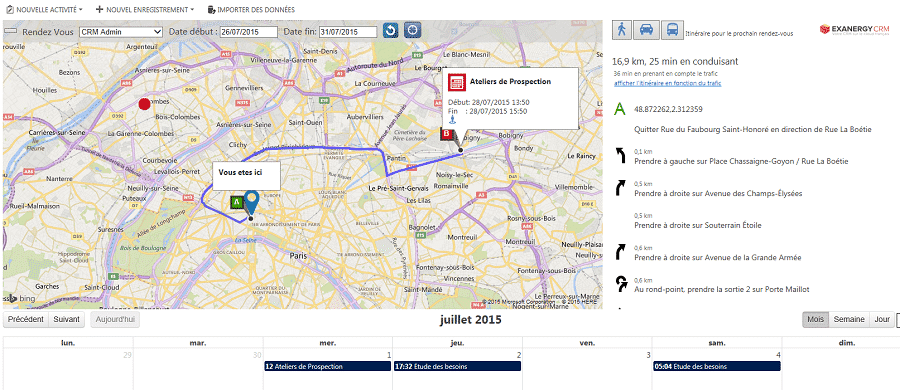
Task: Switch calendar to Jour view
Action: point(881,319)
